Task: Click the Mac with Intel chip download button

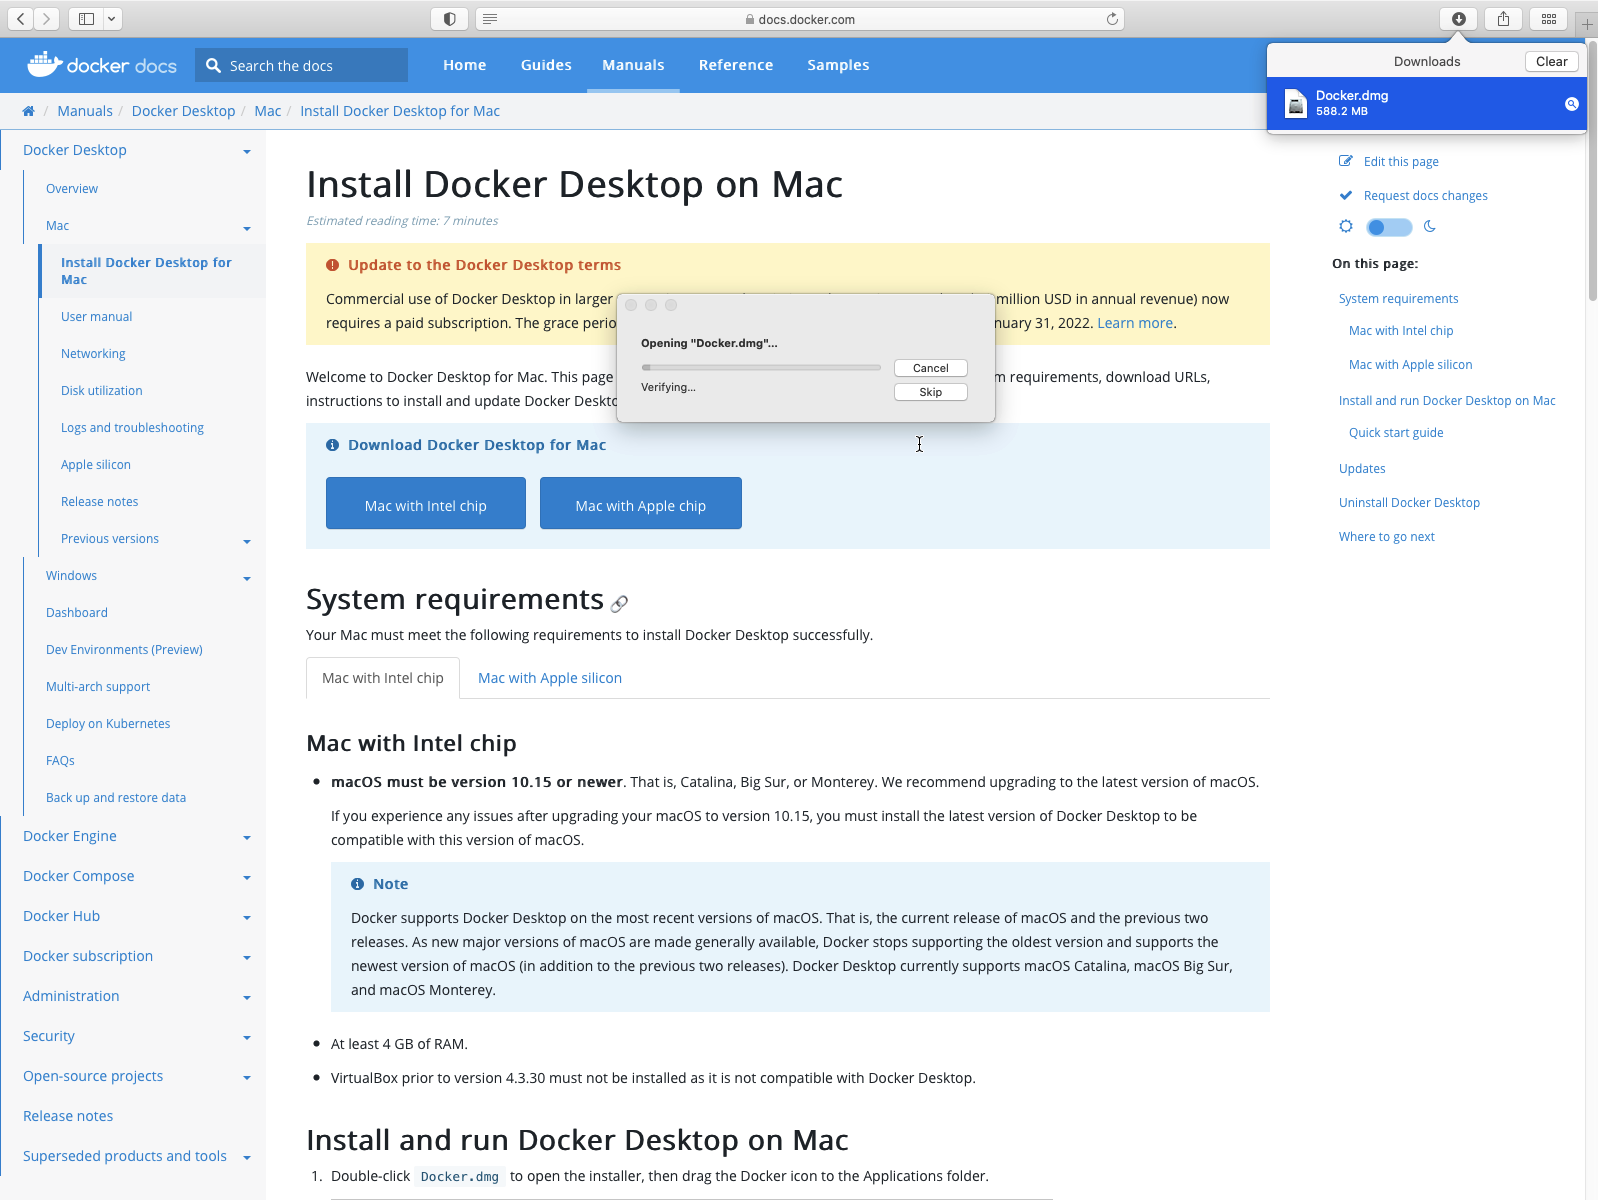Action: (425, 504)
